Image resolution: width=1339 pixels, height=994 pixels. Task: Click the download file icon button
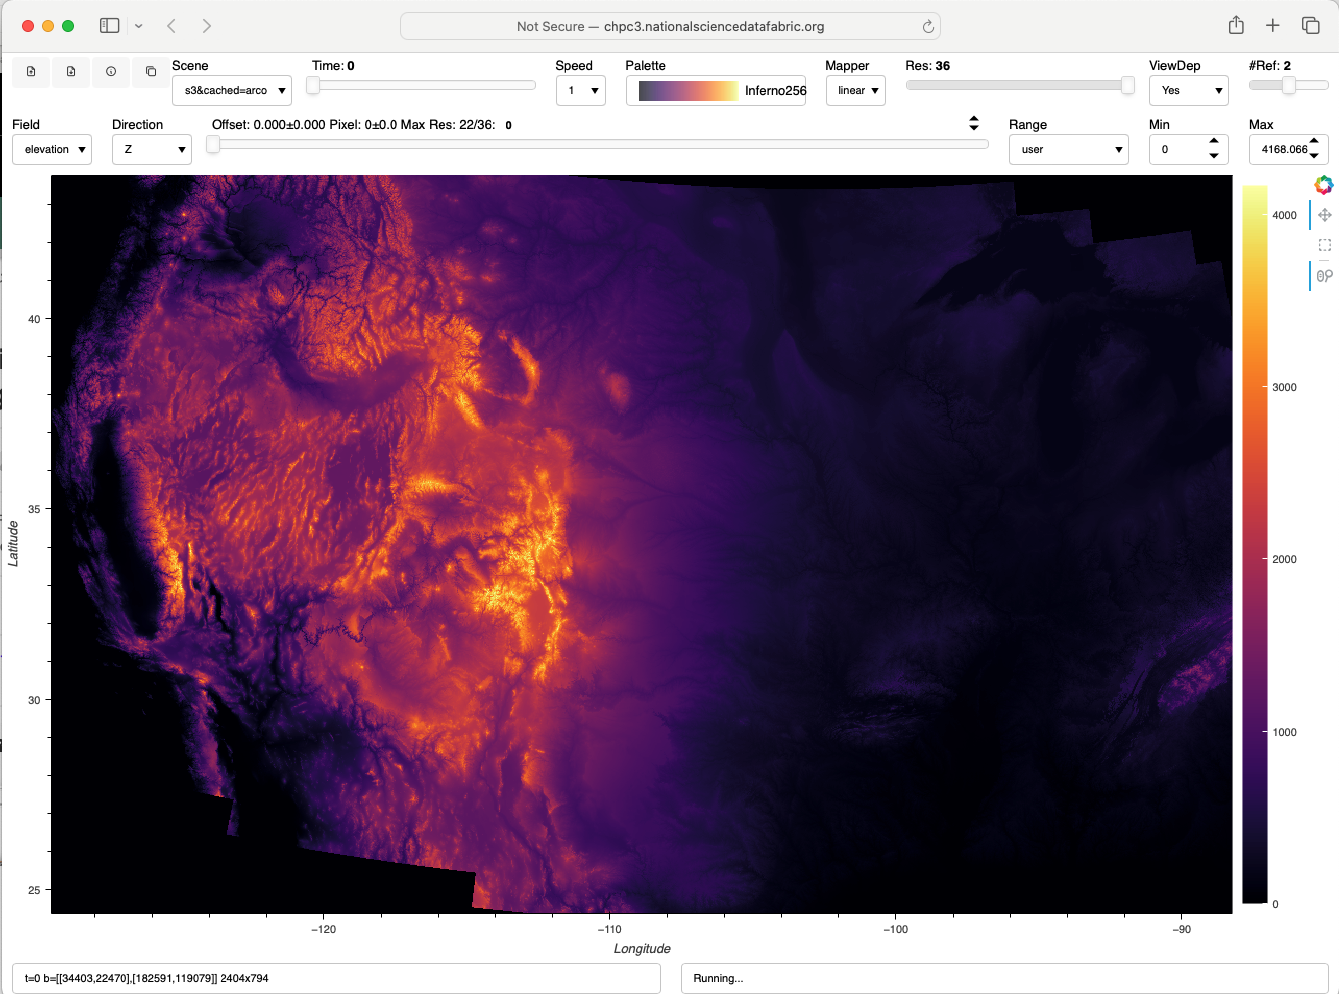[x=71, y=72]
